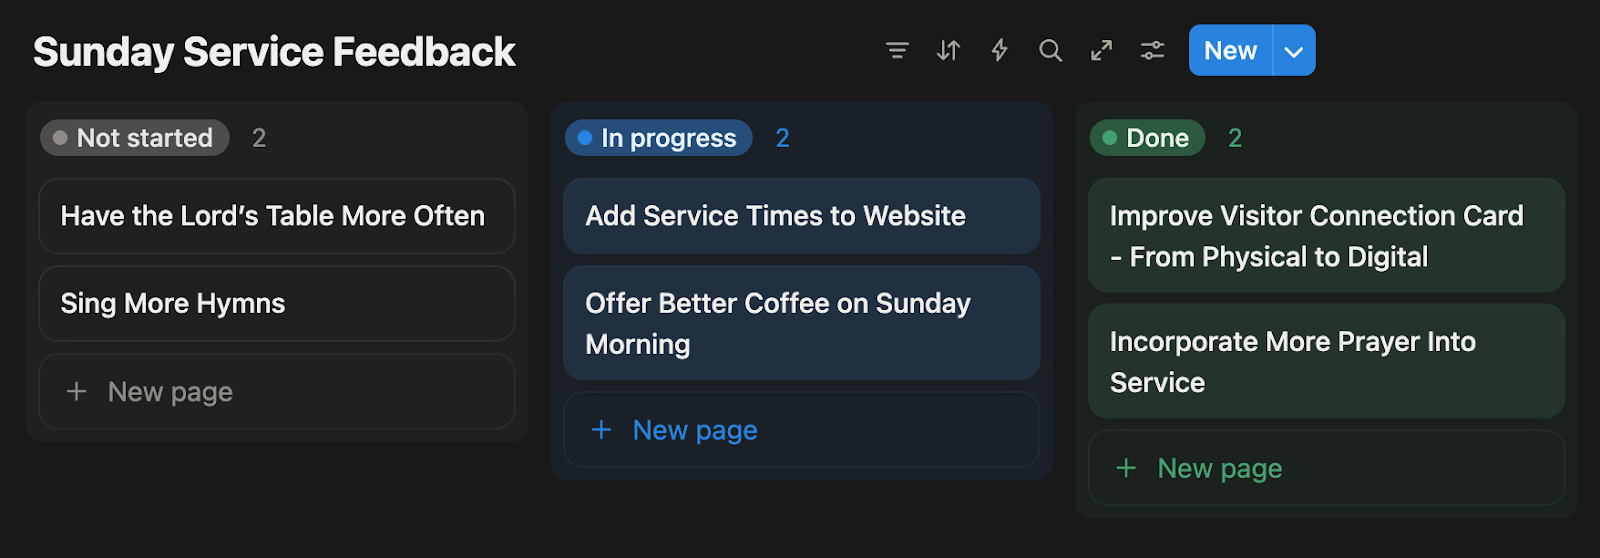
Task: Expand board to full page icon
Action: (x=1101, y=50)
